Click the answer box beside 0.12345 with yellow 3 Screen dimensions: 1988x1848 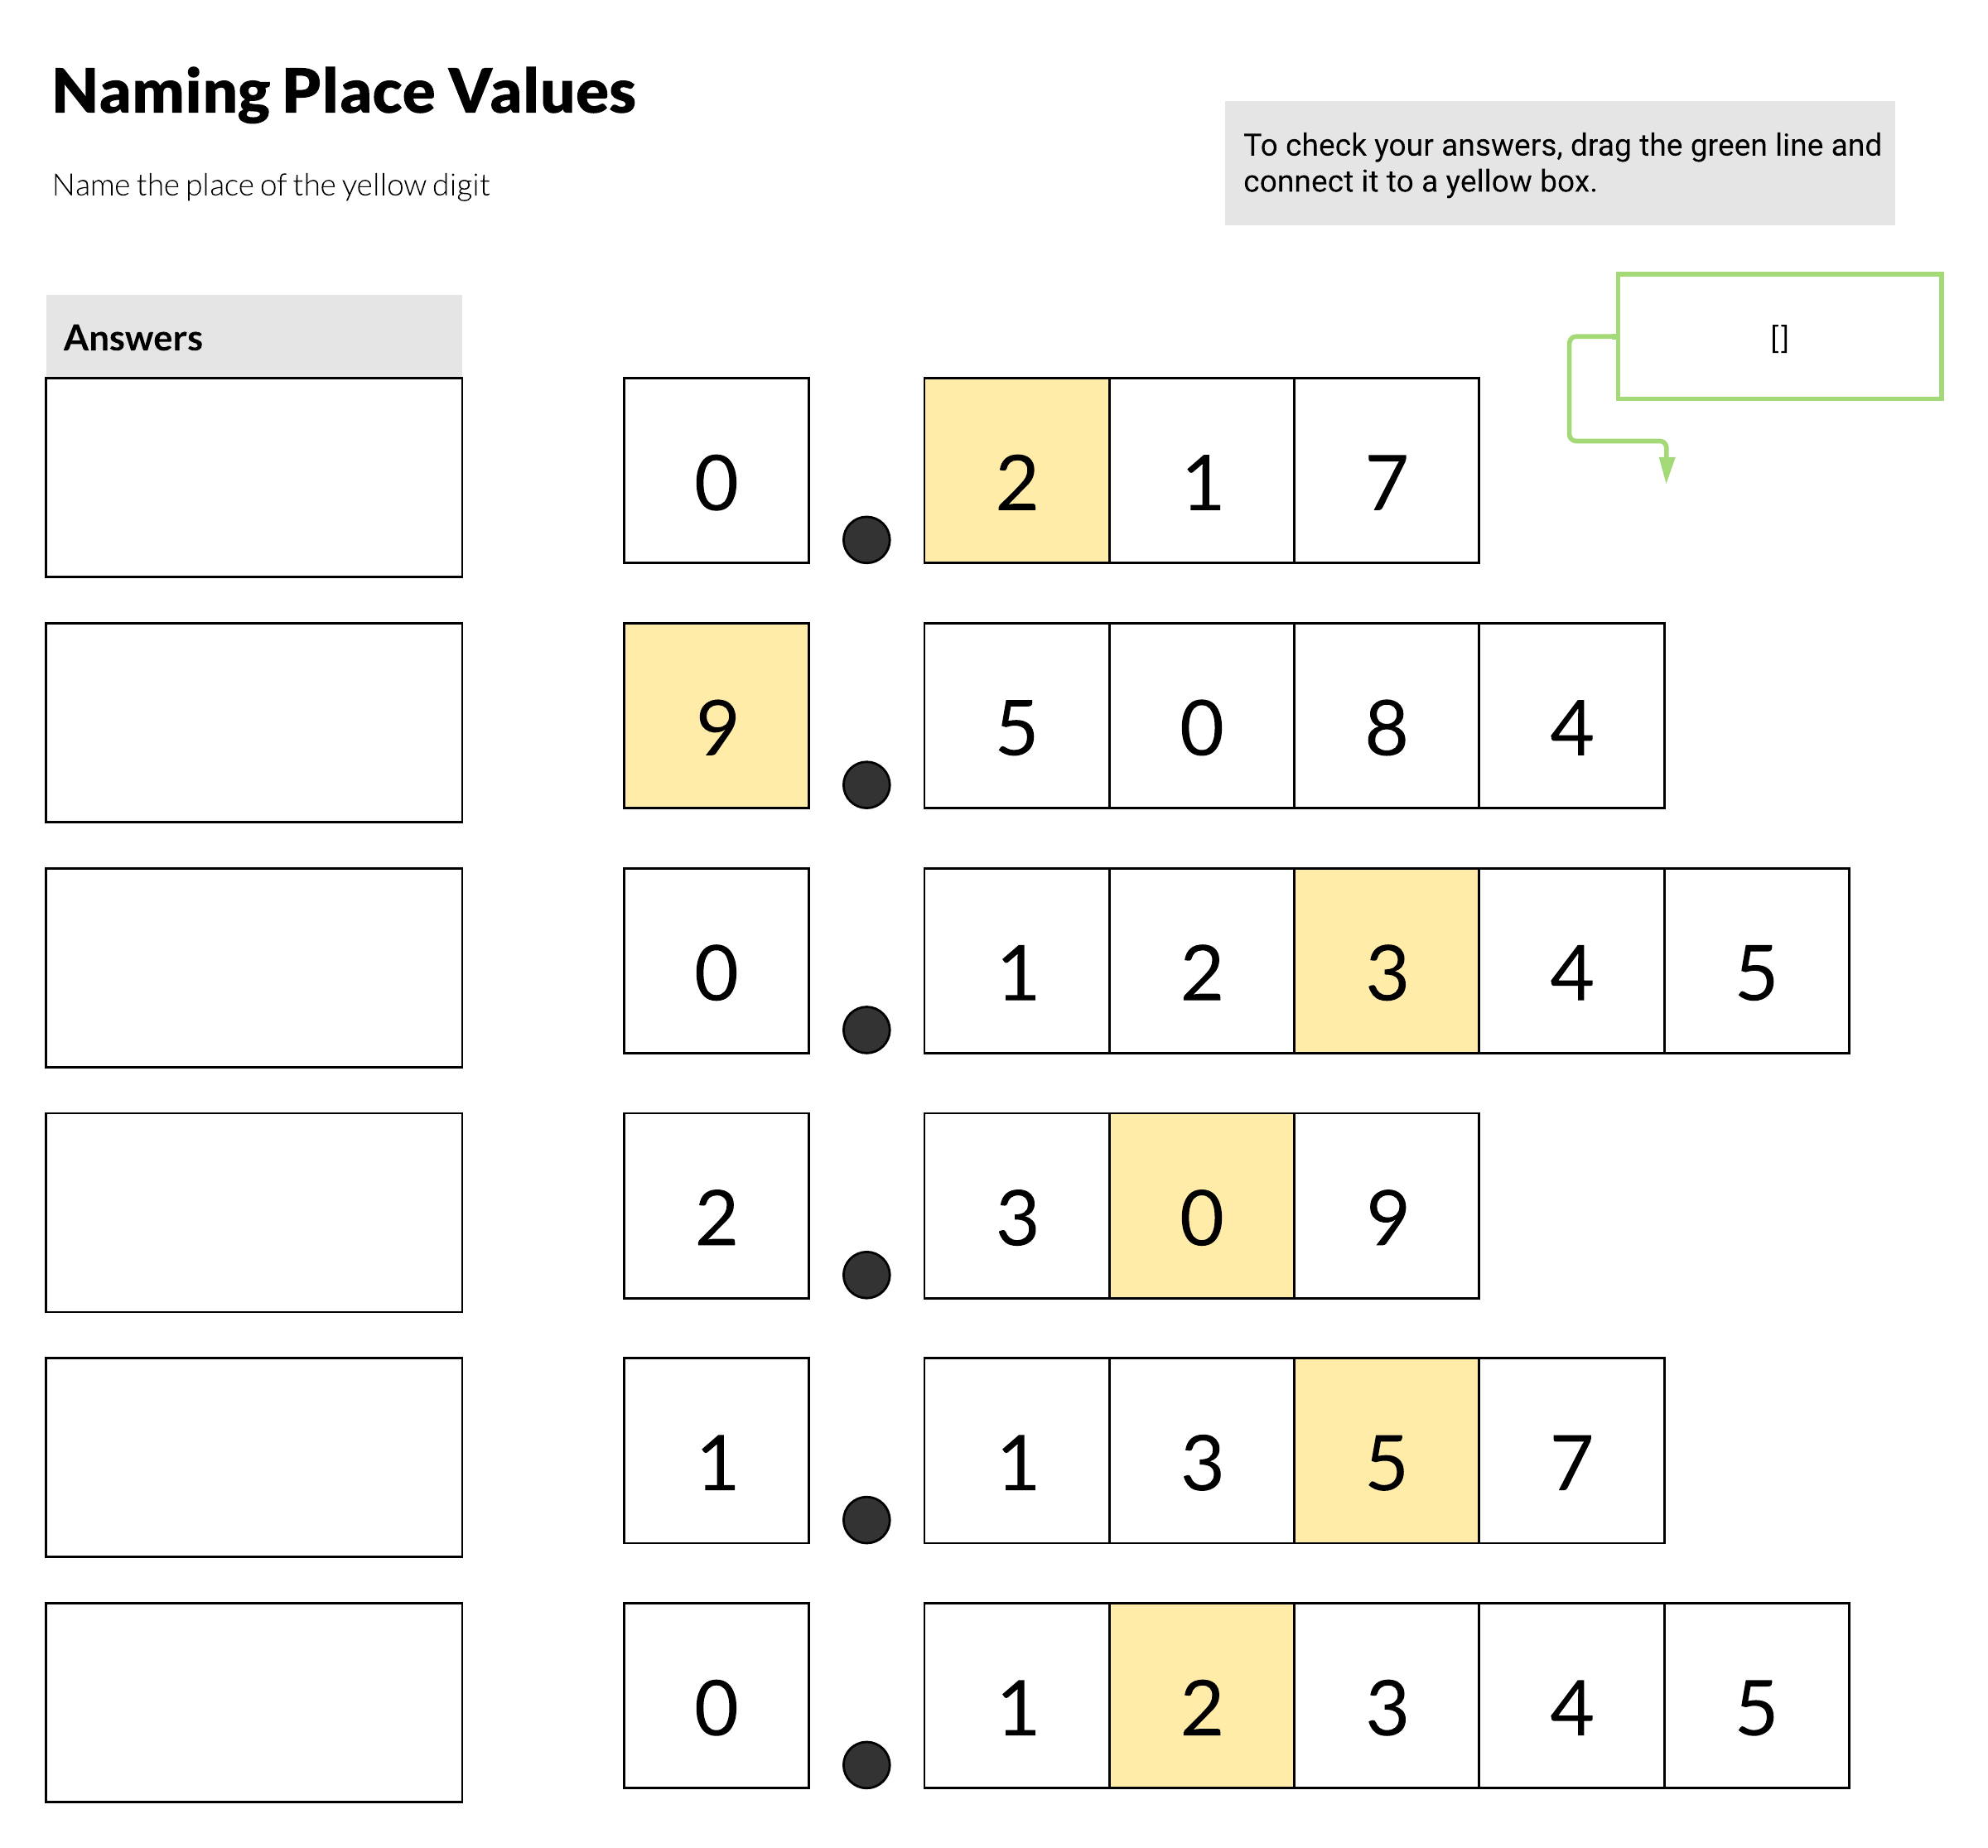(x=254, y=967)
